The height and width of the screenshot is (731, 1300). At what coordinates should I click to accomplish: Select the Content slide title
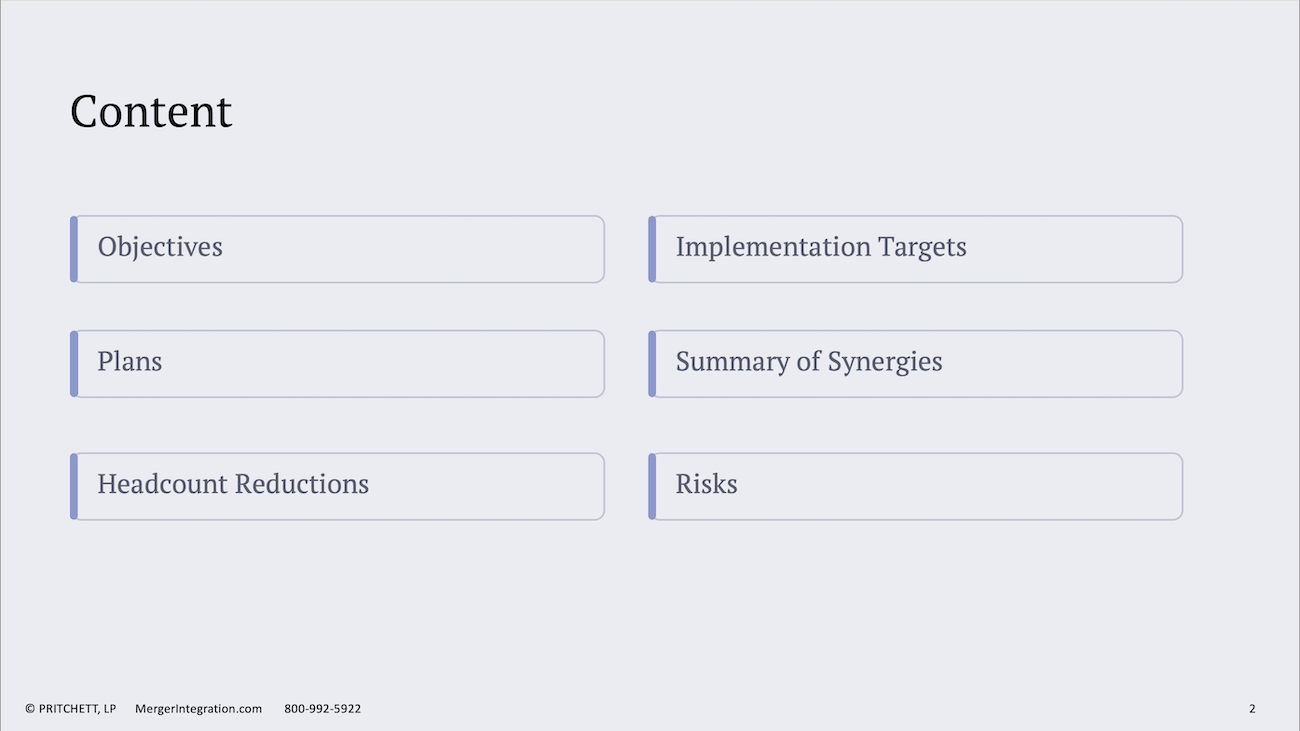pos(151,111)
